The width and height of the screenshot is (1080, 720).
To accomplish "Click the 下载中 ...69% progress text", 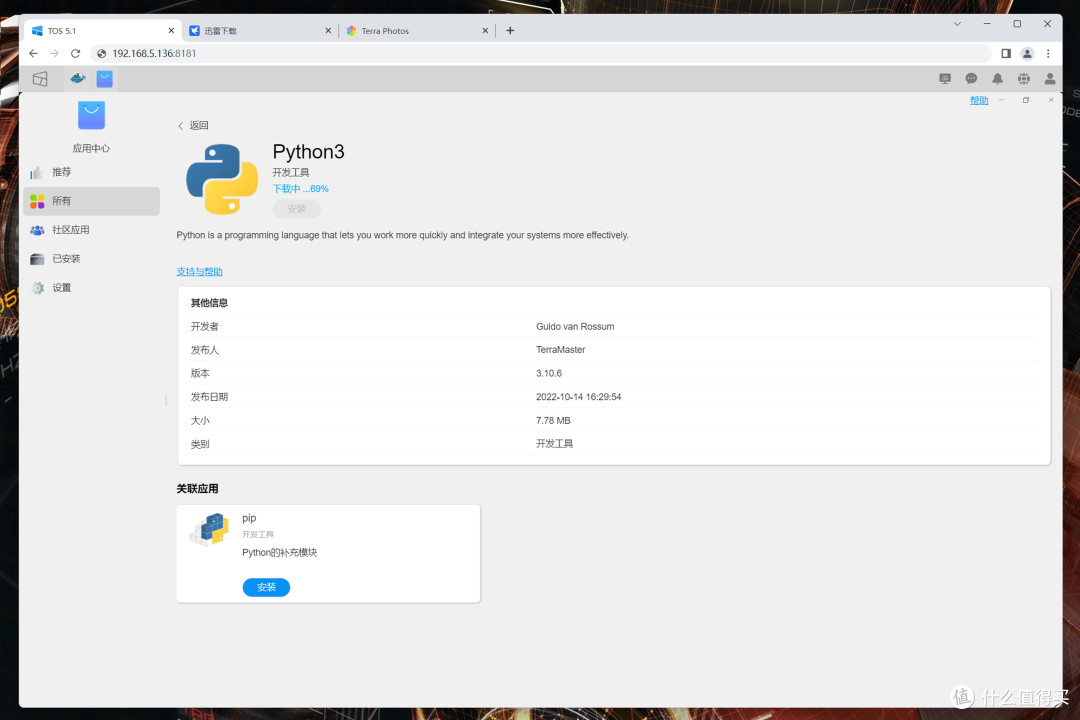I will point(300,188).
